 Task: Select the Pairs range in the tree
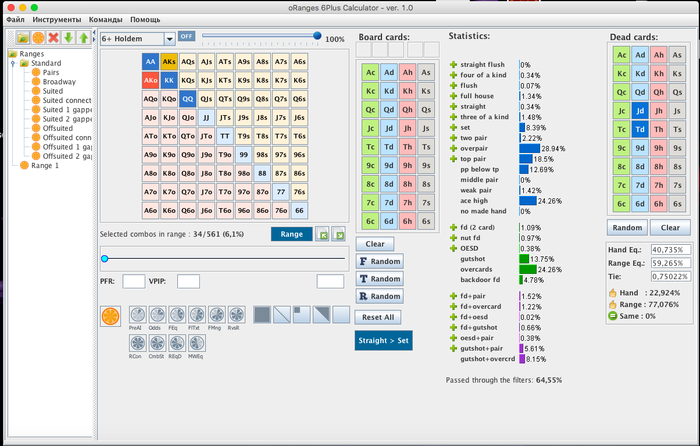(x=51, y=72)
